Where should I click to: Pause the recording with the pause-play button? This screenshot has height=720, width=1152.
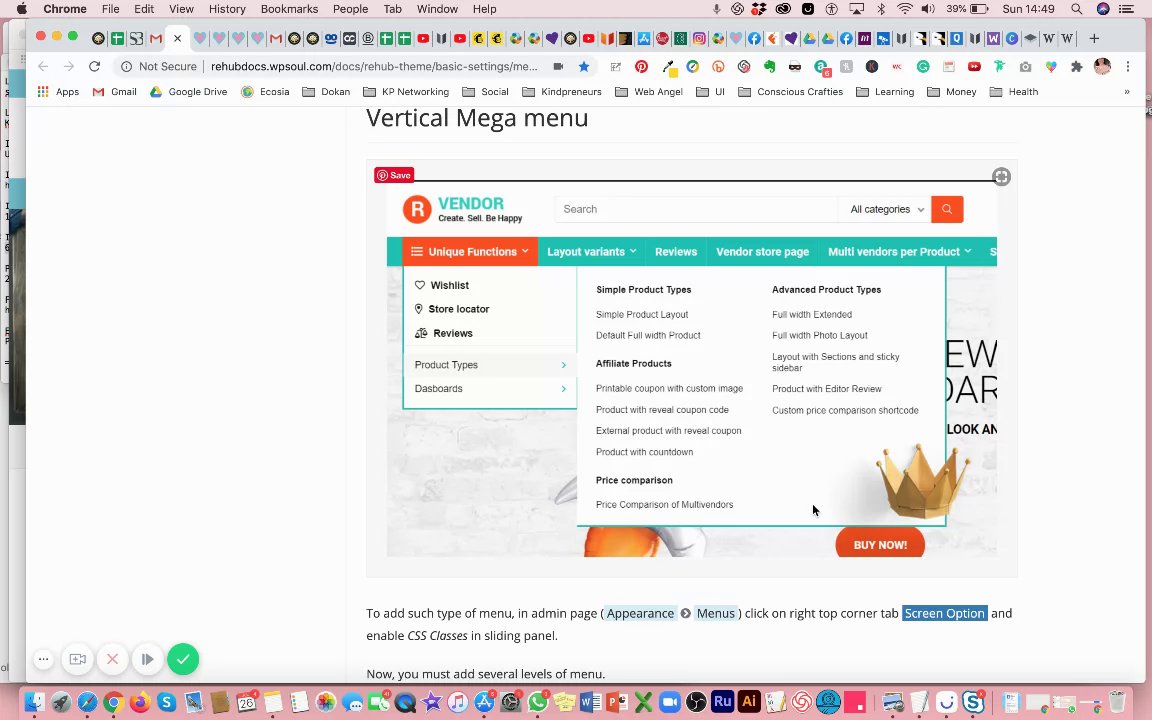148,659
